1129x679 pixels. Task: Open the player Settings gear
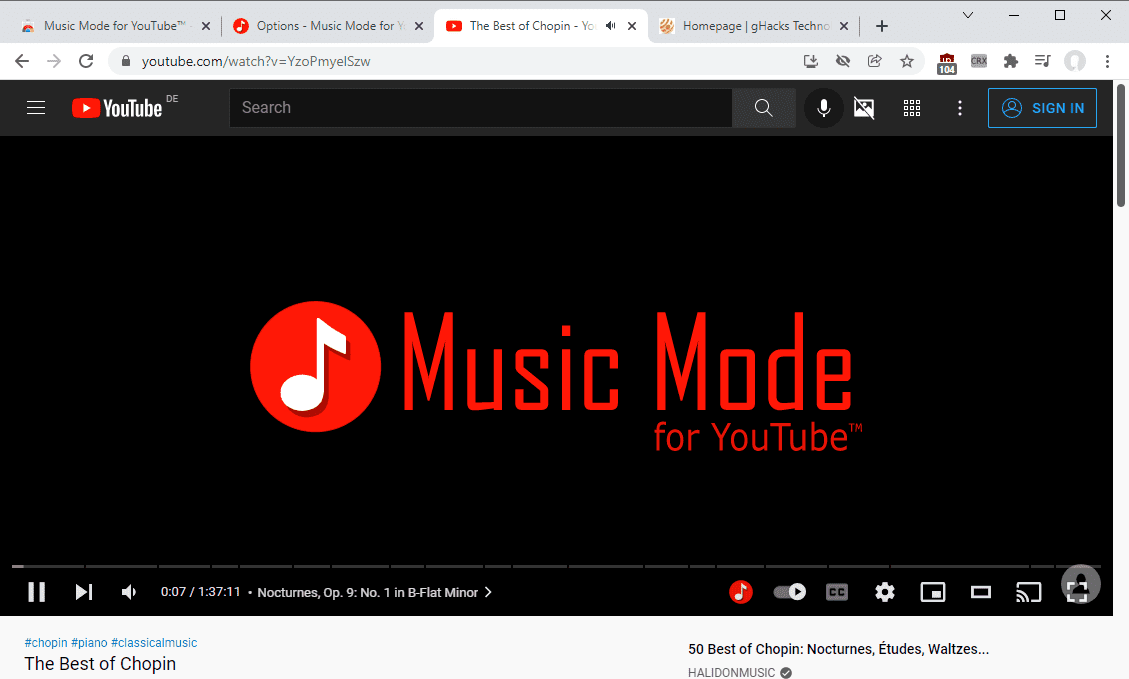tap(885, 592)
